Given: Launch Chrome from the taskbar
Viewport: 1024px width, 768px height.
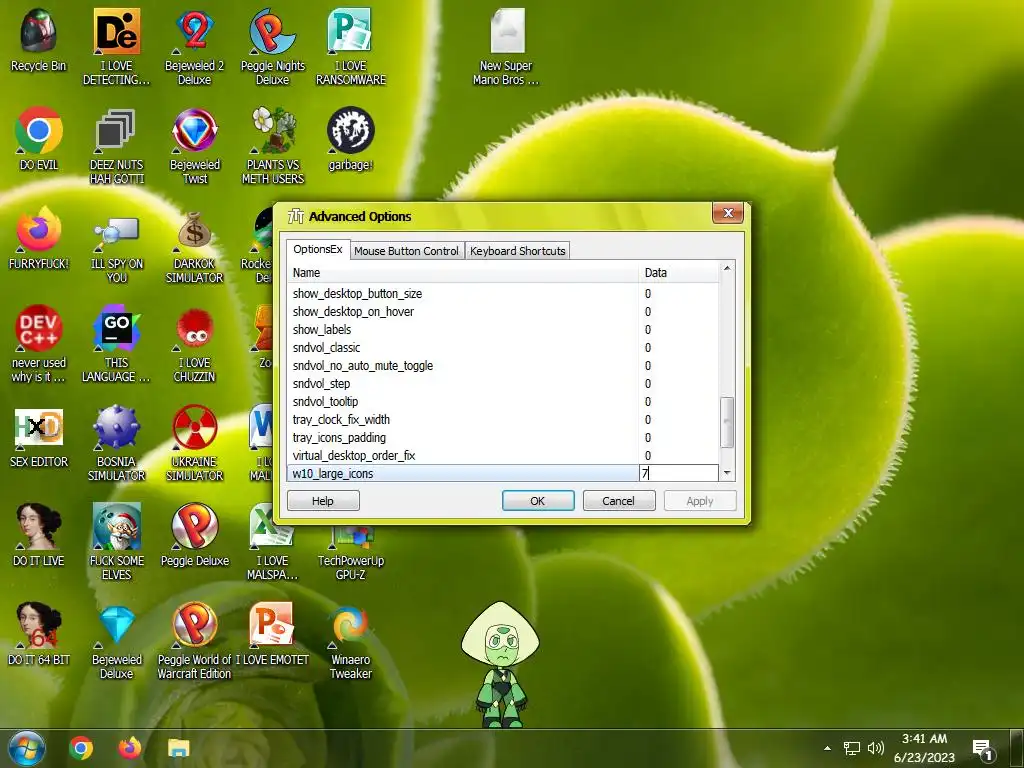Looking at the screenshot, I should [x=81, y=748].
